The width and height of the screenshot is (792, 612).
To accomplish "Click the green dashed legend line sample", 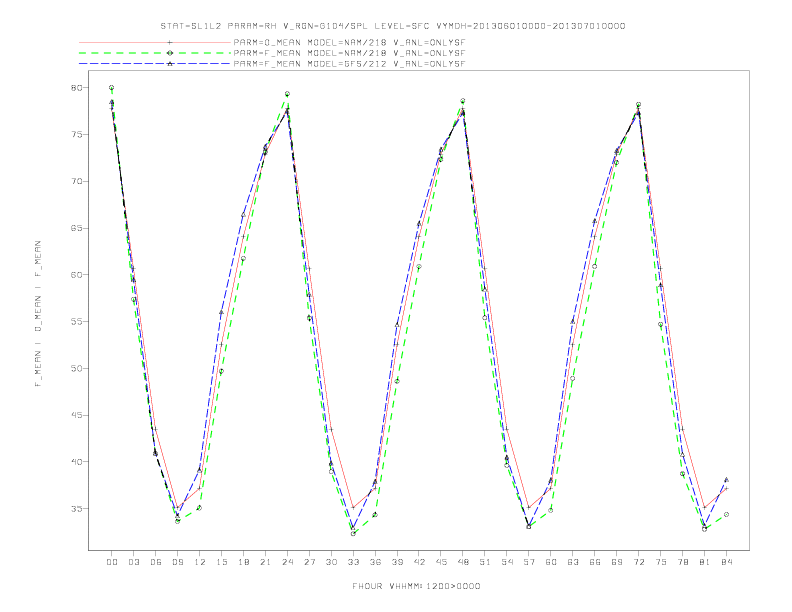I will point(155,53).
